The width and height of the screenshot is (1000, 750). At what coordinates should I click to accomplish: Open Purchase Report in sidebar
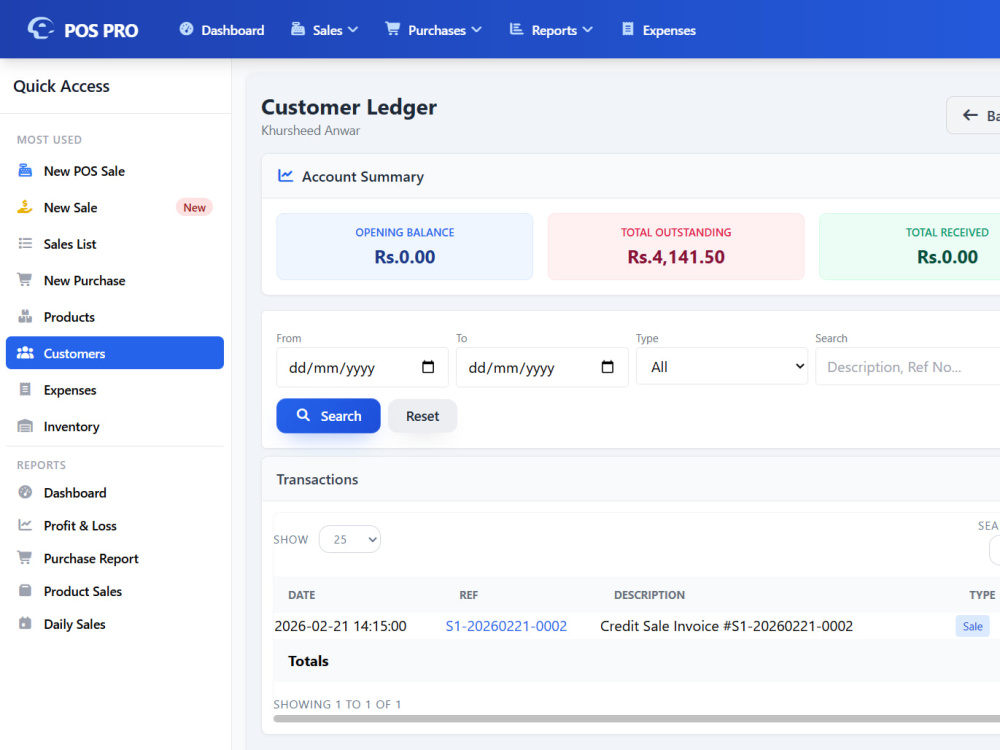click(x=115, y=558)
